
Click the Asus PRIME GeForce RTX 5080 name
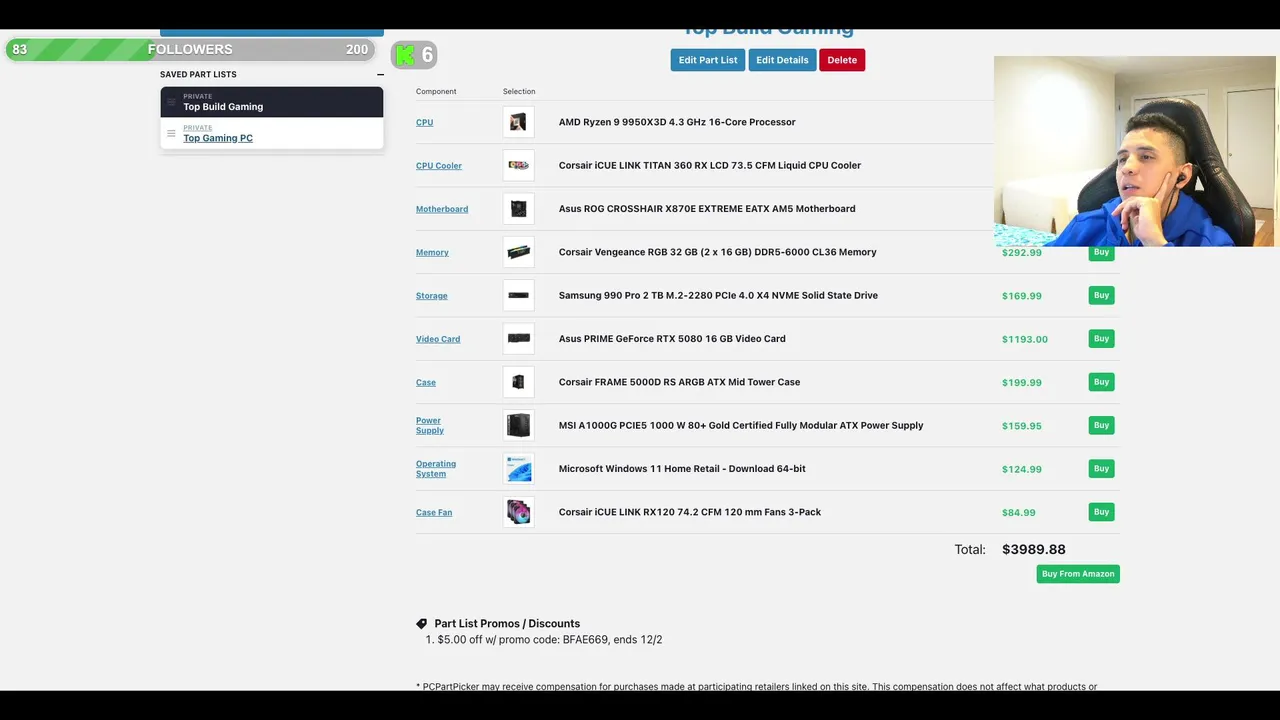click(672, 338)
